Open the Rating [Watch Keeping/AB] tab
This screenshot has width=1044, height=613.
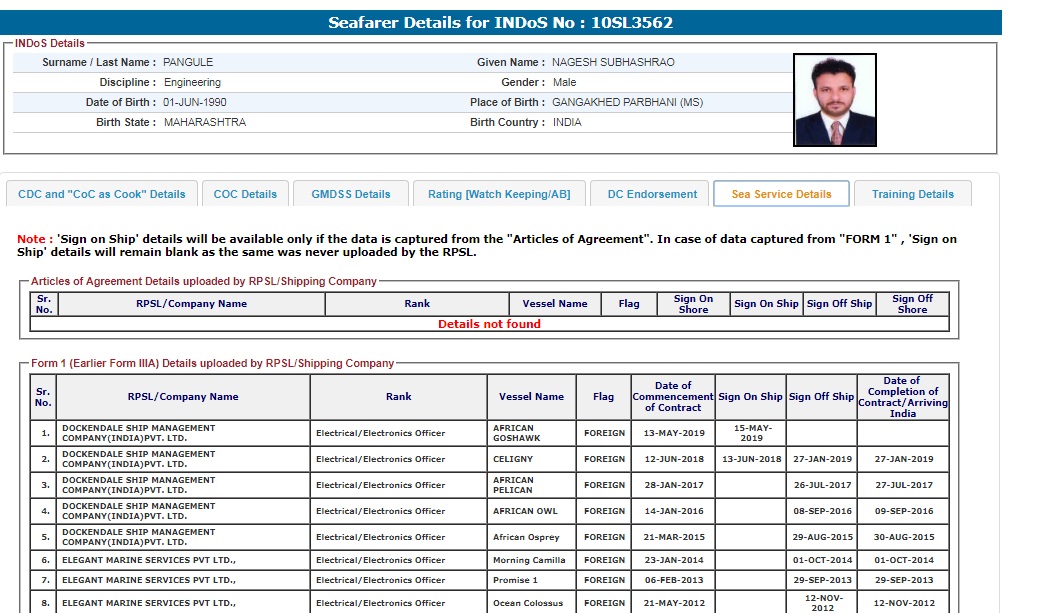(x=499, y=194)
